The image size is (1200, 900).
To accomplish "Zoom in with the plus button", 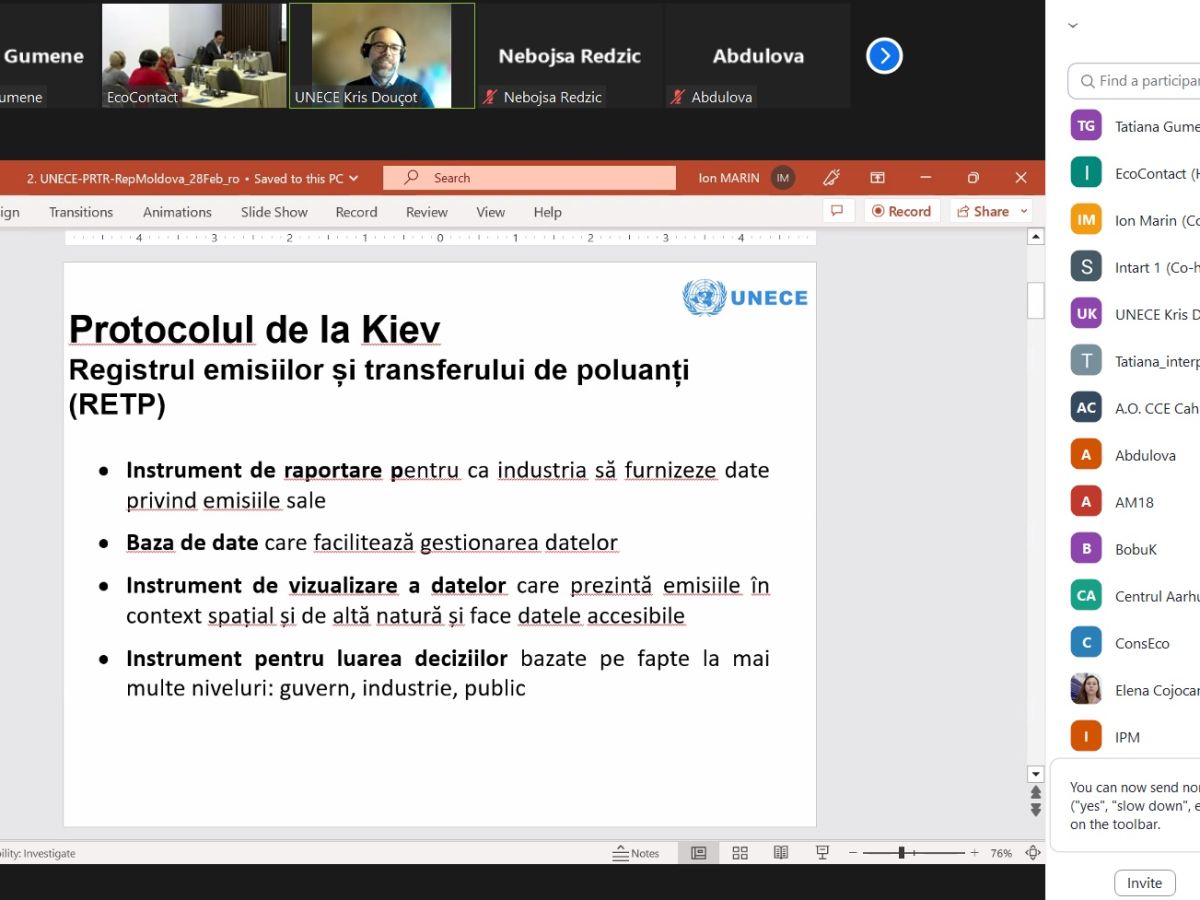I will click(x=974, y=853).
